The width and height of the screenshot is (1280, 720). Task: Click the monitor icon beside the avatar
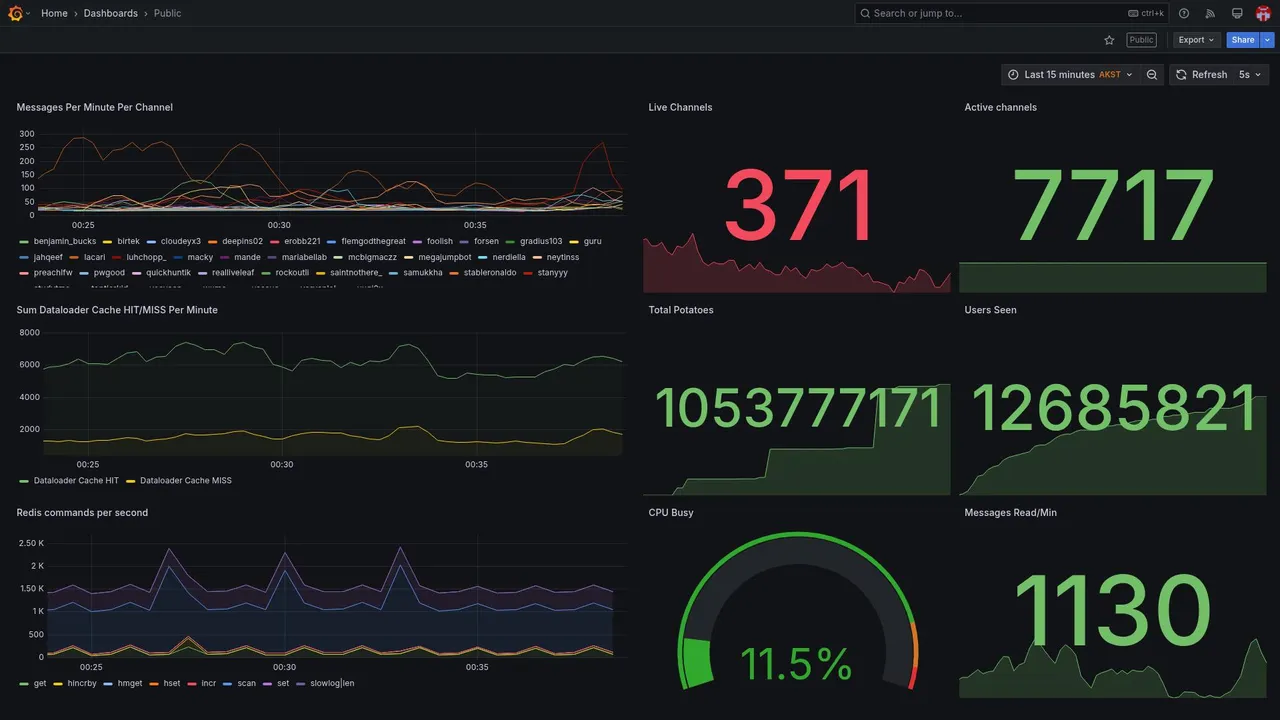pyautogui.click(x=1237, y=13)
